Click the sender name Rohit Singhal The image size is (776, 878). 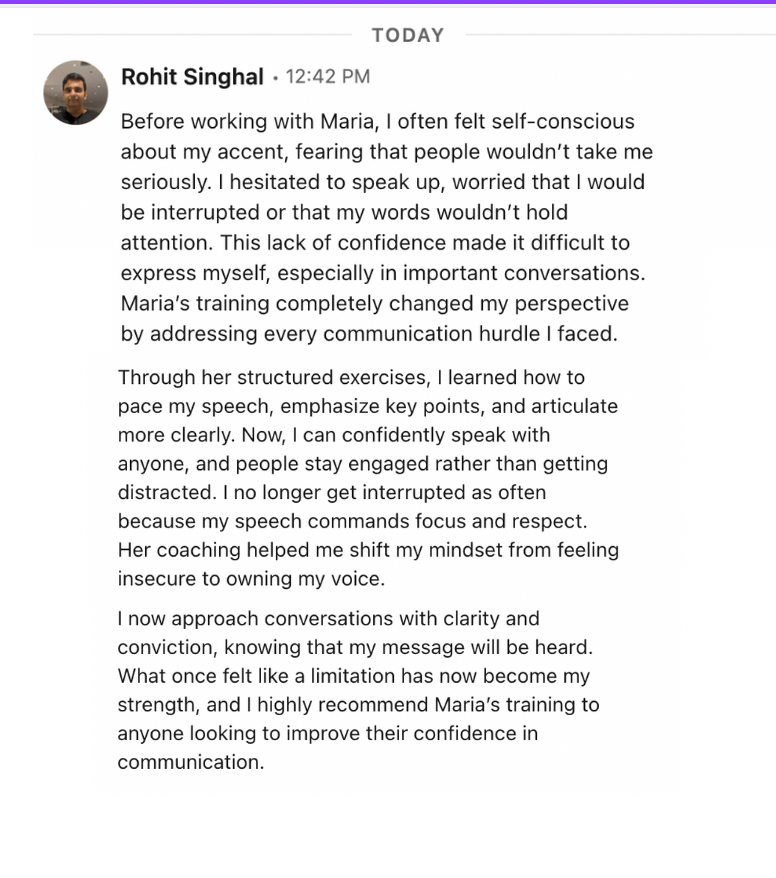coord(192,77)
